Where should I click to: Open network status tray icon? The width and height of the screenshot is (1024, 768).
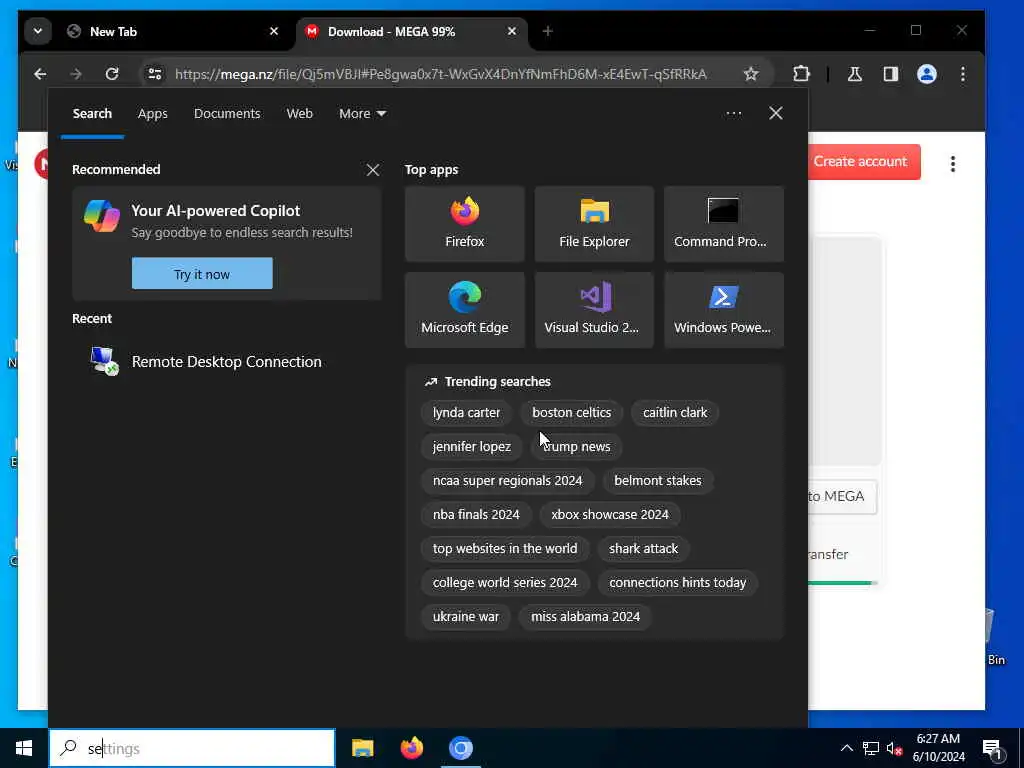871,748
